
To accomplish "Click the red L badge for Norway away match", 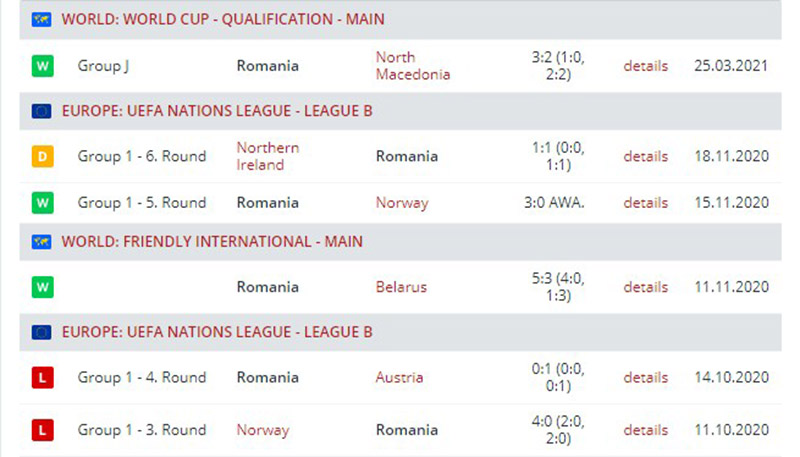I will (42, 430).
